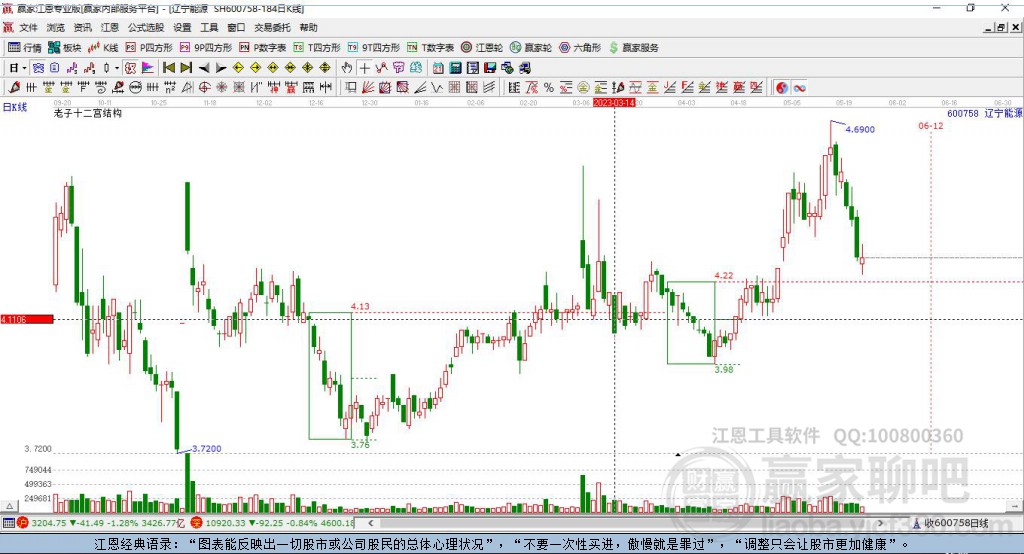Open the T四方形 tool
Viewport: 1024px width, 554px height.
click(317, 48)
